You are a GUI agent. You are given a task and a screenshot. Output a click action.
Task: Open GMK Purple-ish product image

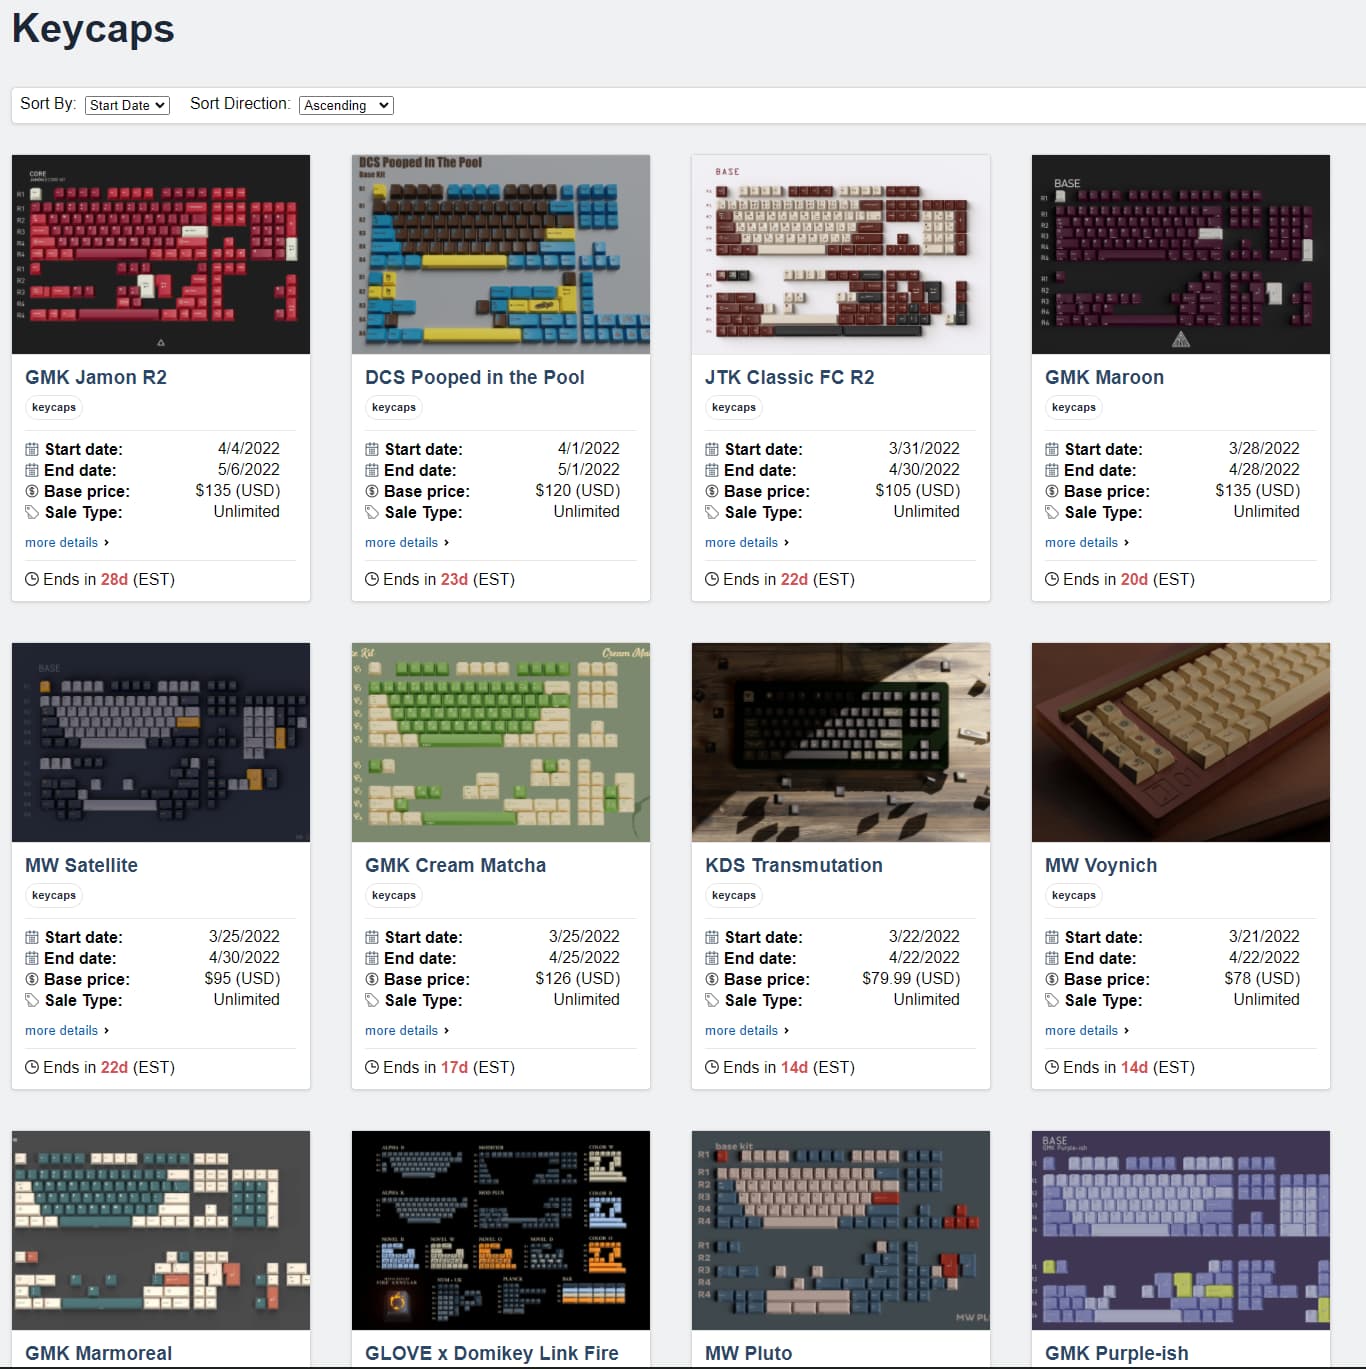(1181, 1230)
